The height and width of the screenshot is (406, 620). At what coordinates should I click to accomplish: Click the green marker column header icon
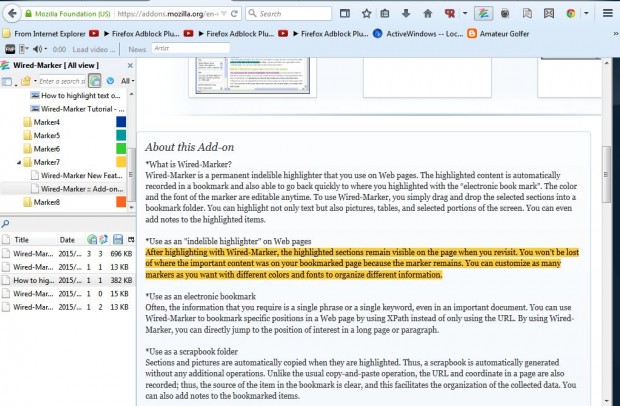[x=92, y=239]
